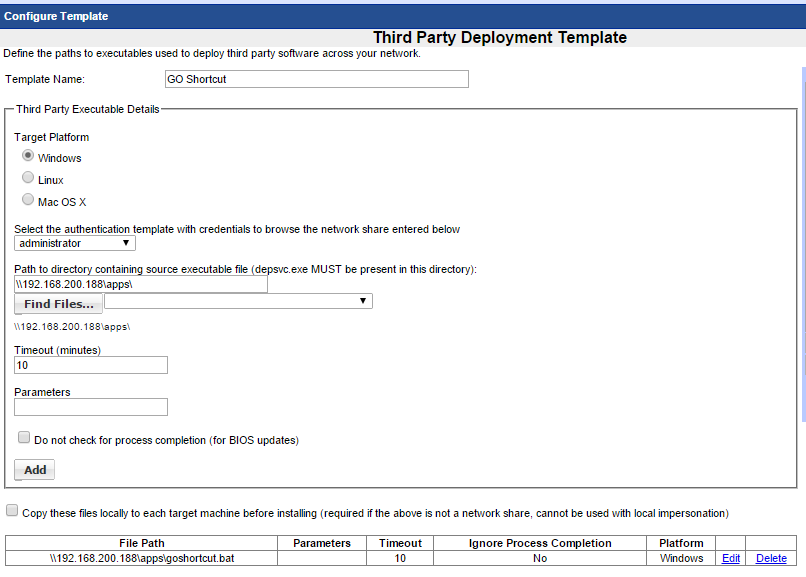Expand the file list dropdown beside Find Files

click(x=238, y=301)
